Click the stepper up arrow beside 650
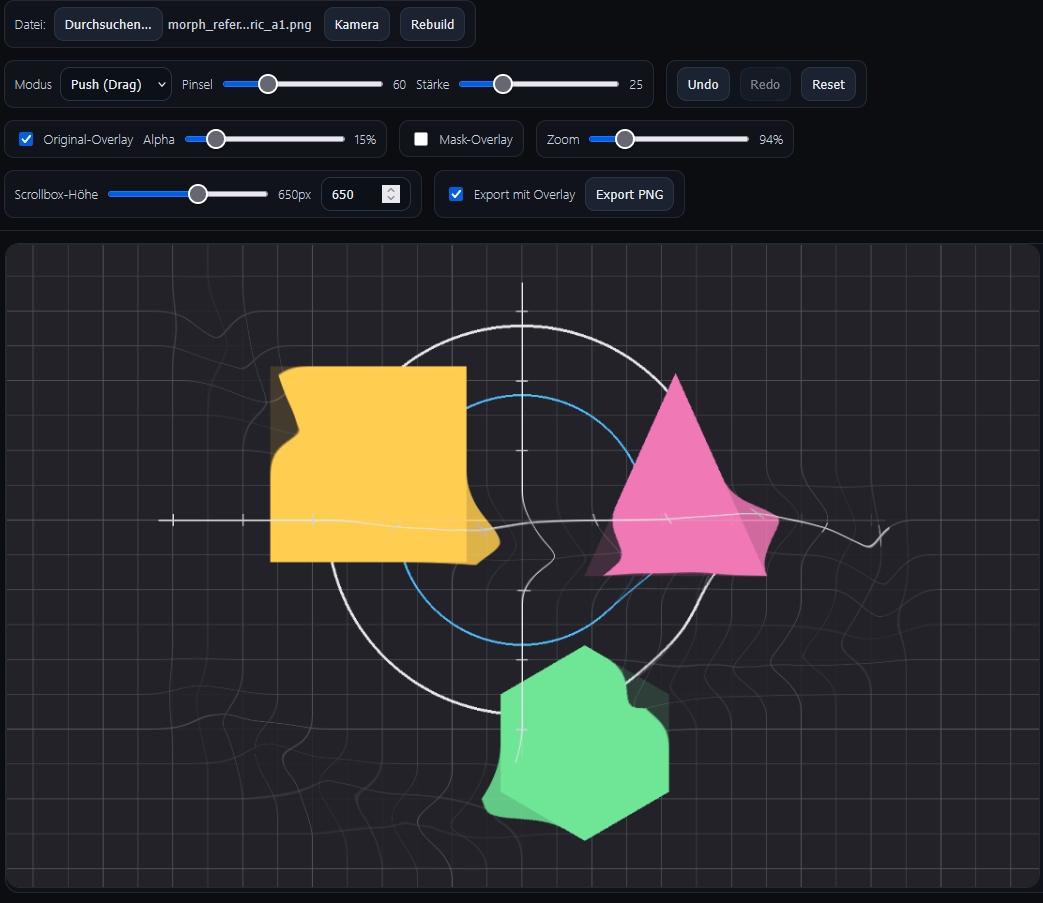1043x903 pixels. pyautogui.click(x=392, y=189)
